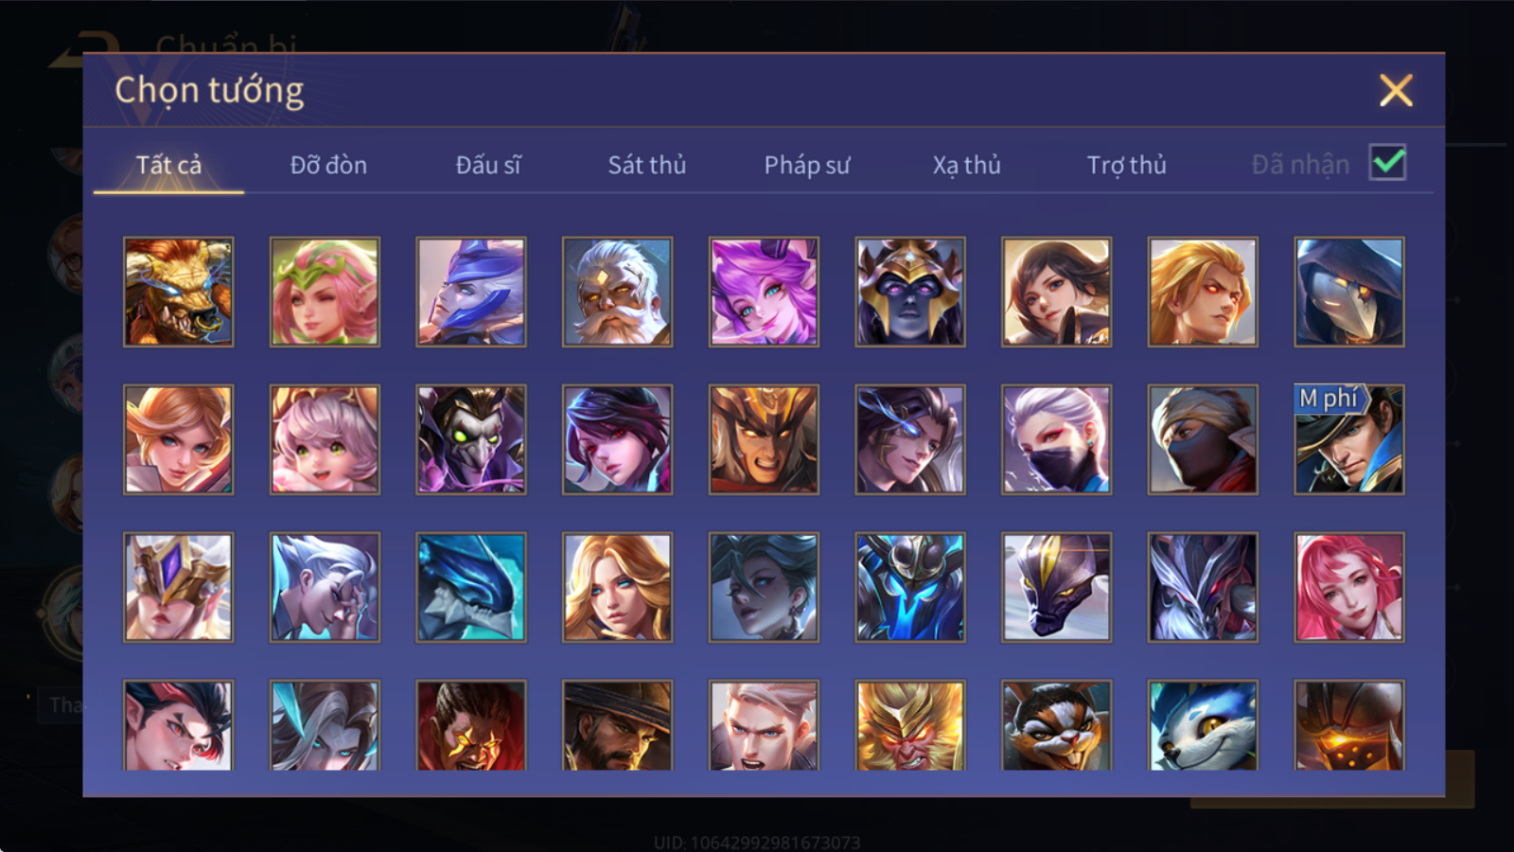Close the 'Chọn tướng' dialog

coord(1396,91)
